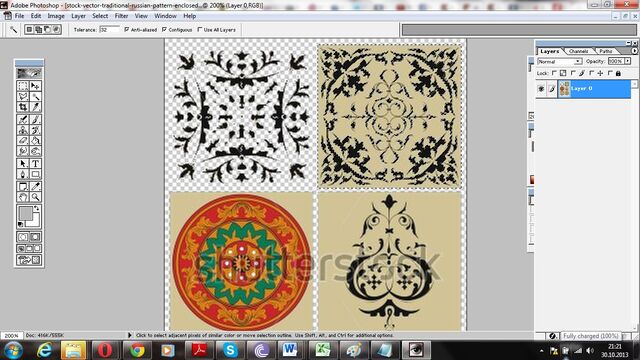The height and width of the screenshot is (360, 640).
Task: Select the Hand tool
Action: [23, 197]
